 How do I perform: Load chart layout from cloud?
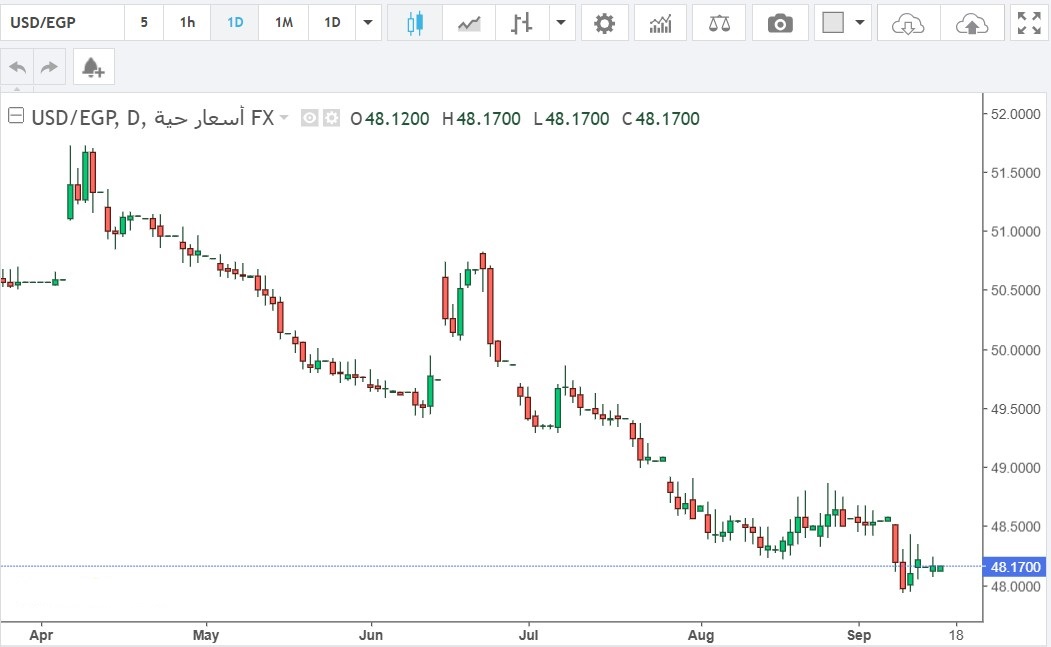[908, 23]
